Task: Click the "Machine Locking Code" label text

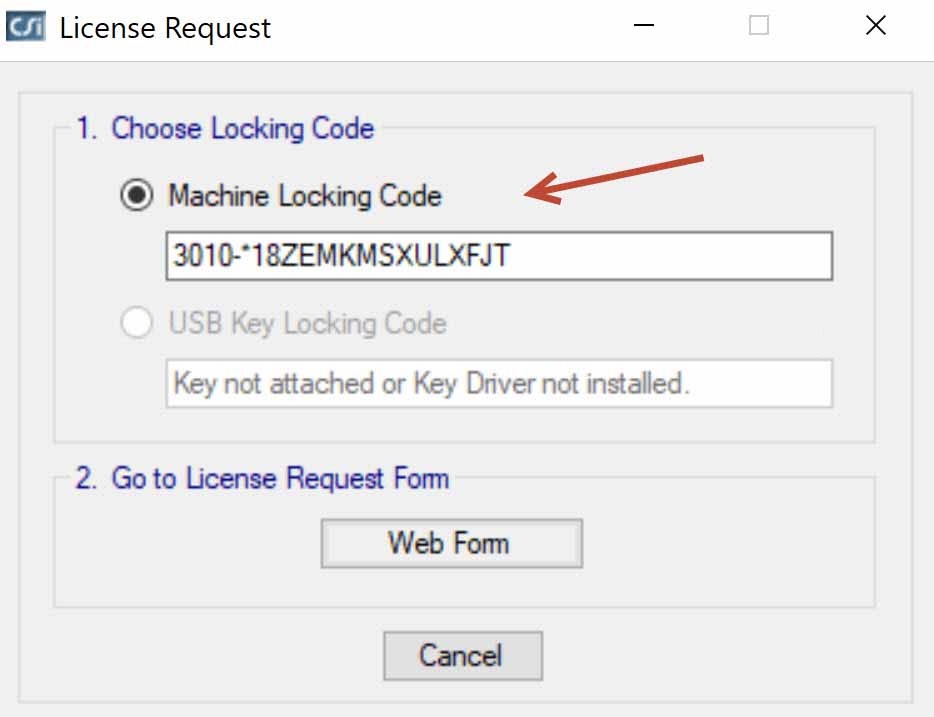Action: click(304, 196)
